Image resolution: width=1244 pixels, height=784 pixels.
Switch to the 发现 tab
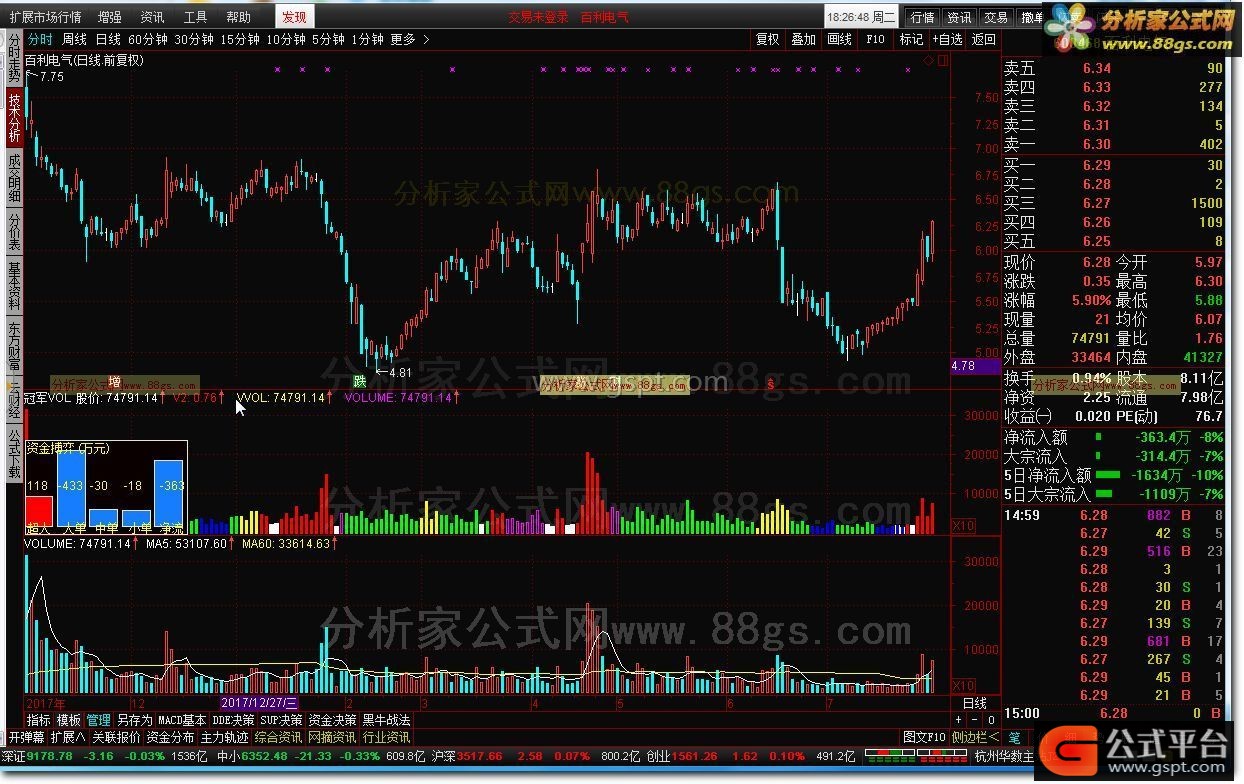pos(294,17)
